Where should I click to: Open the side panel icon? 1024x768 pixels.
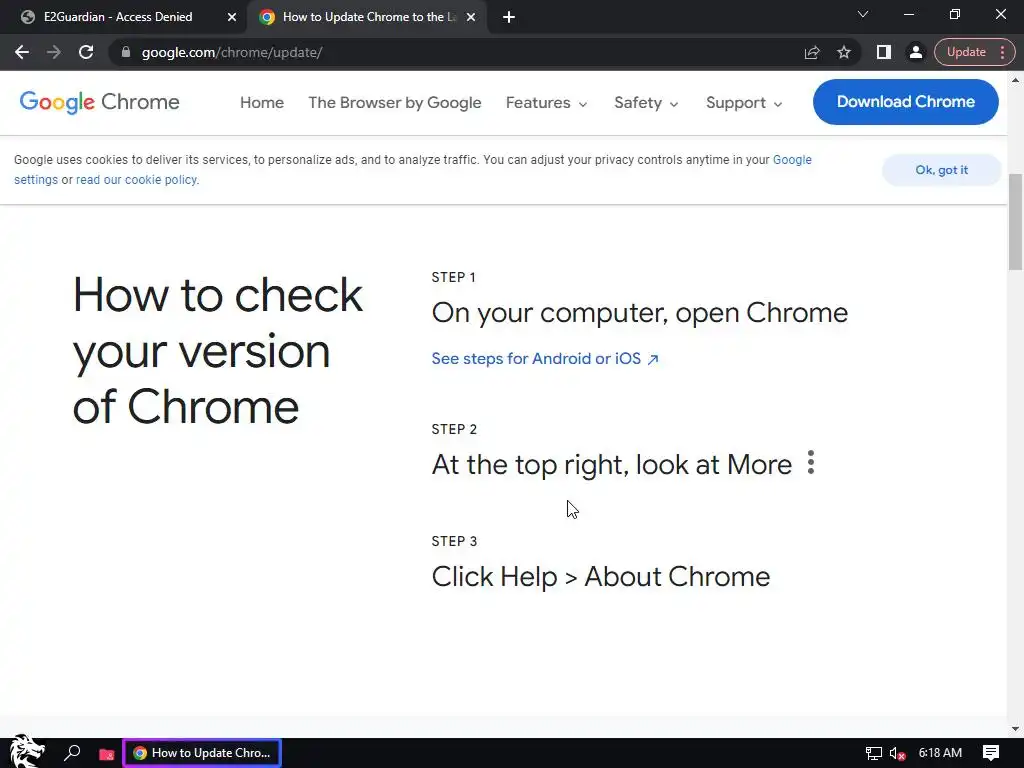click(x=884, y=52)
